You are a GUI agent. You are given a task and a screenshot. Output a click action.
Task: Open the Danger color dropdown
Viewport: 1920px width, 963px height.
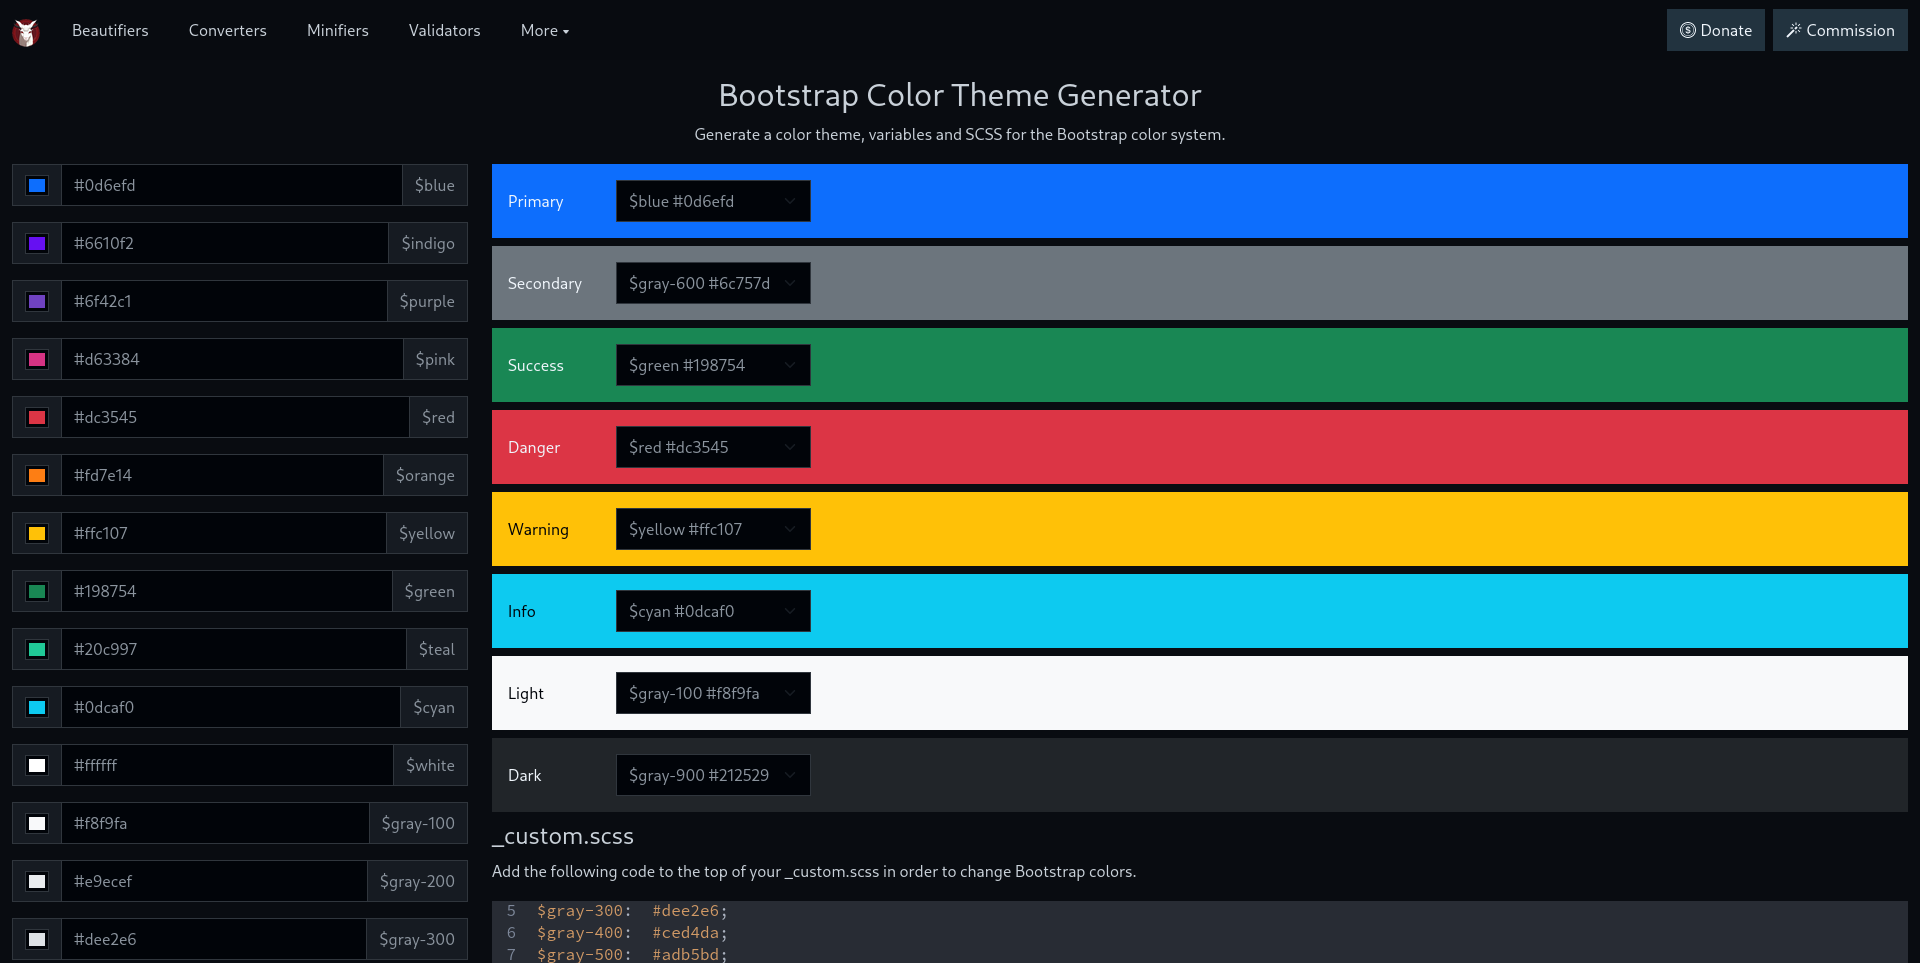713,447
